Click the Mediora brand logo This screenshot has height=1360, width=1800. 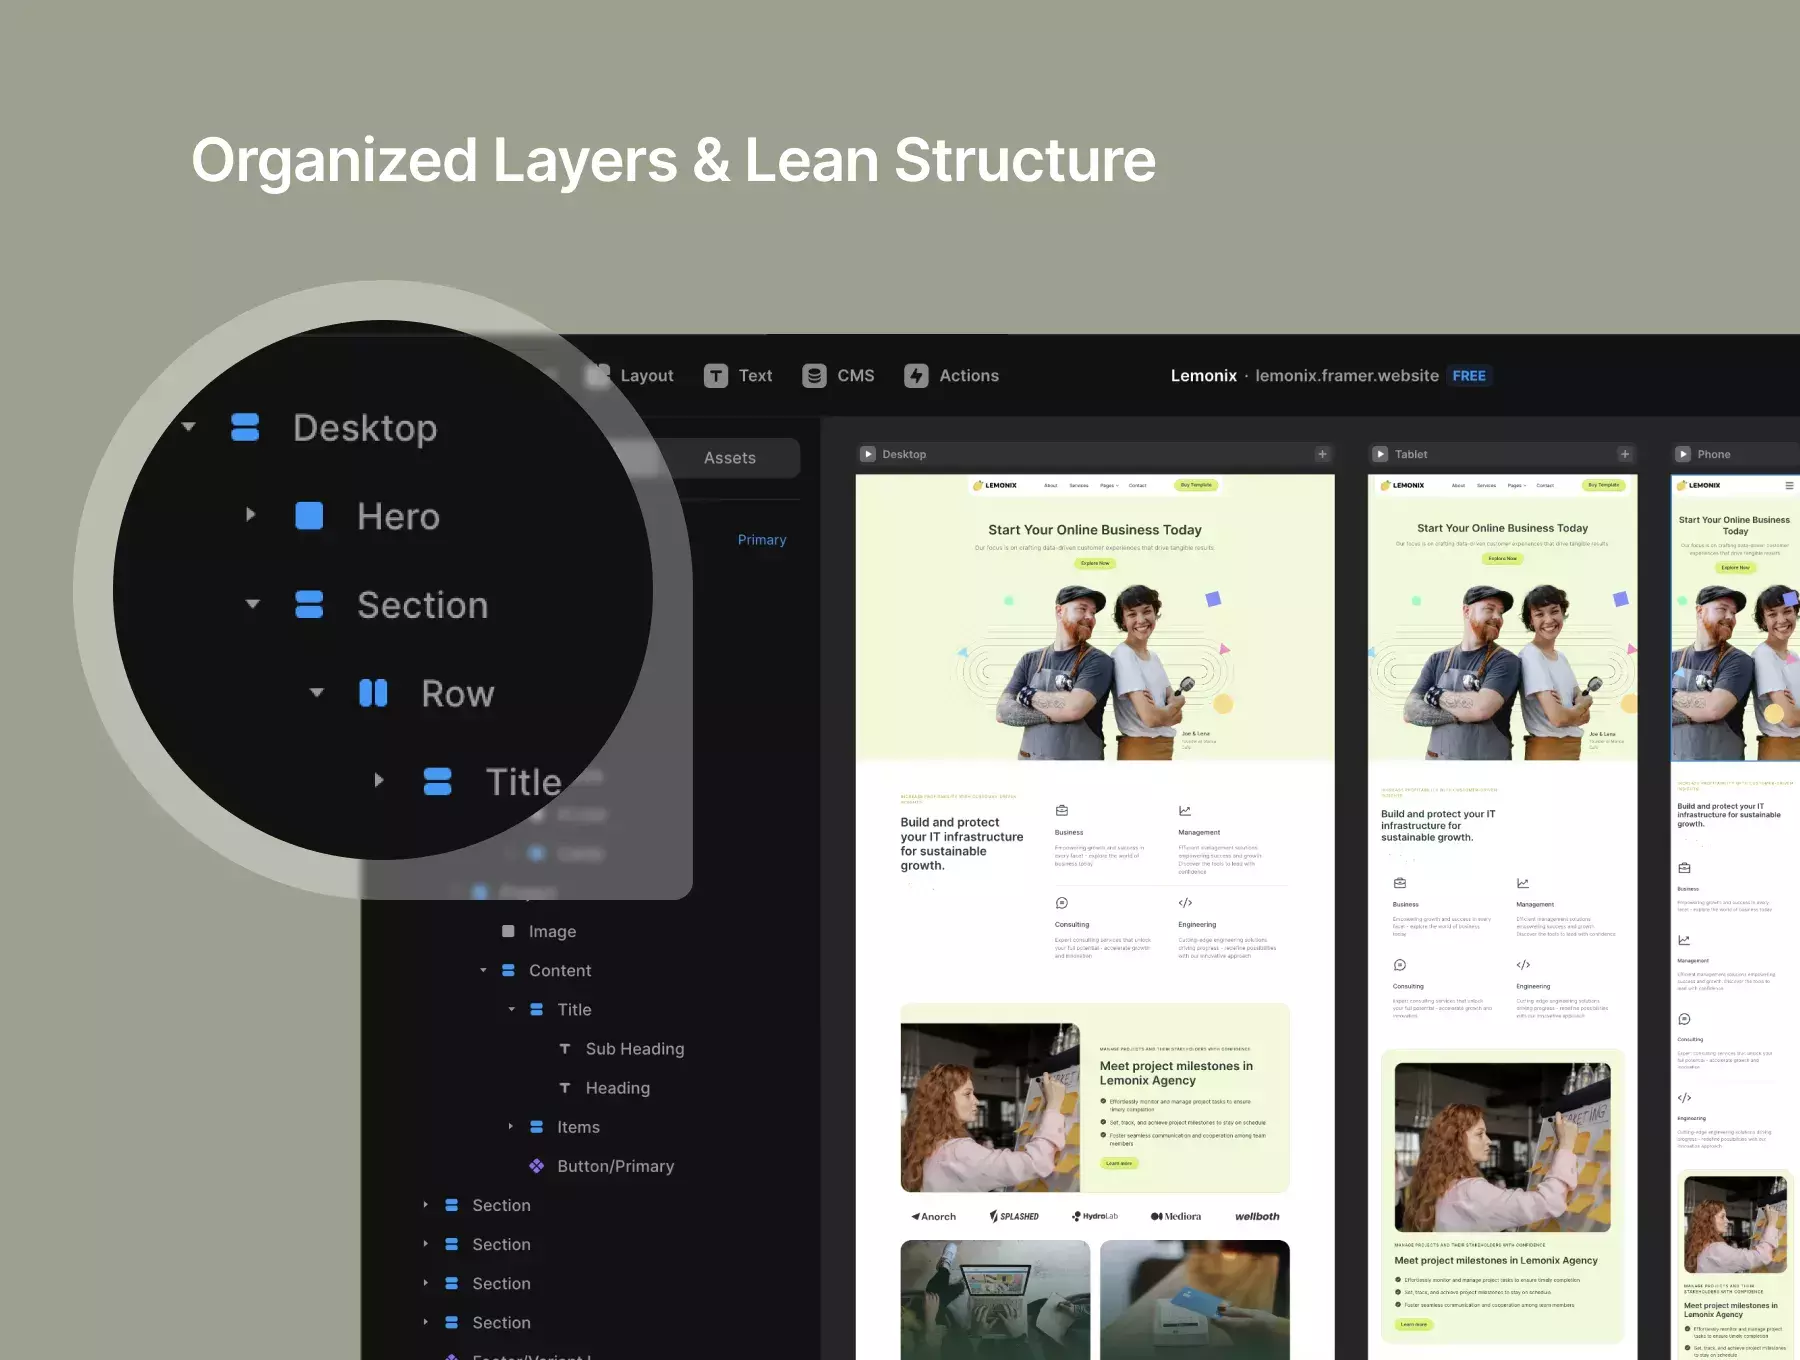pos(1176,1216)
